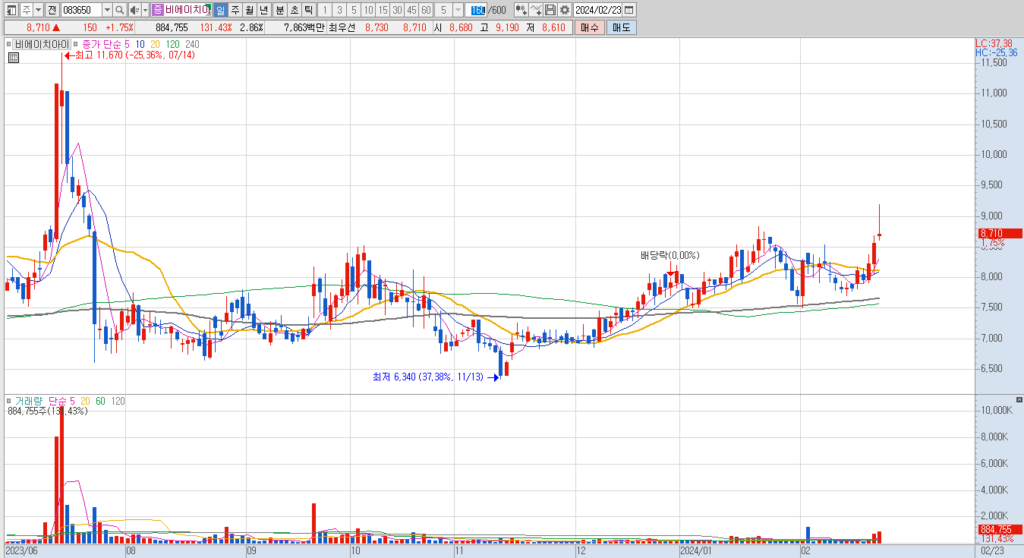The image size is (1024, 558).
Task: Open chart settings gear icon
Action: 564,10
